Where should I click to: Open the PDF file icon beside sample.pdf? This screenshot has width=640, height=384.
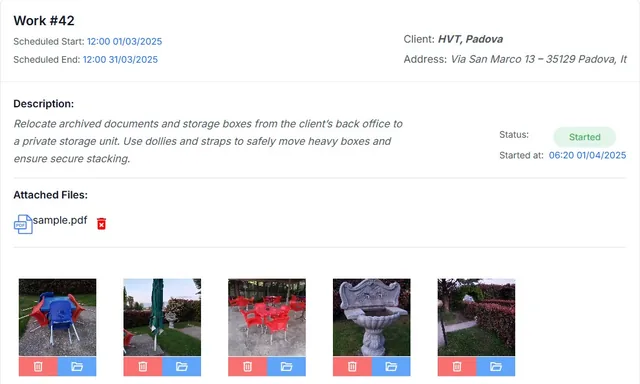[x=23, y=224]
